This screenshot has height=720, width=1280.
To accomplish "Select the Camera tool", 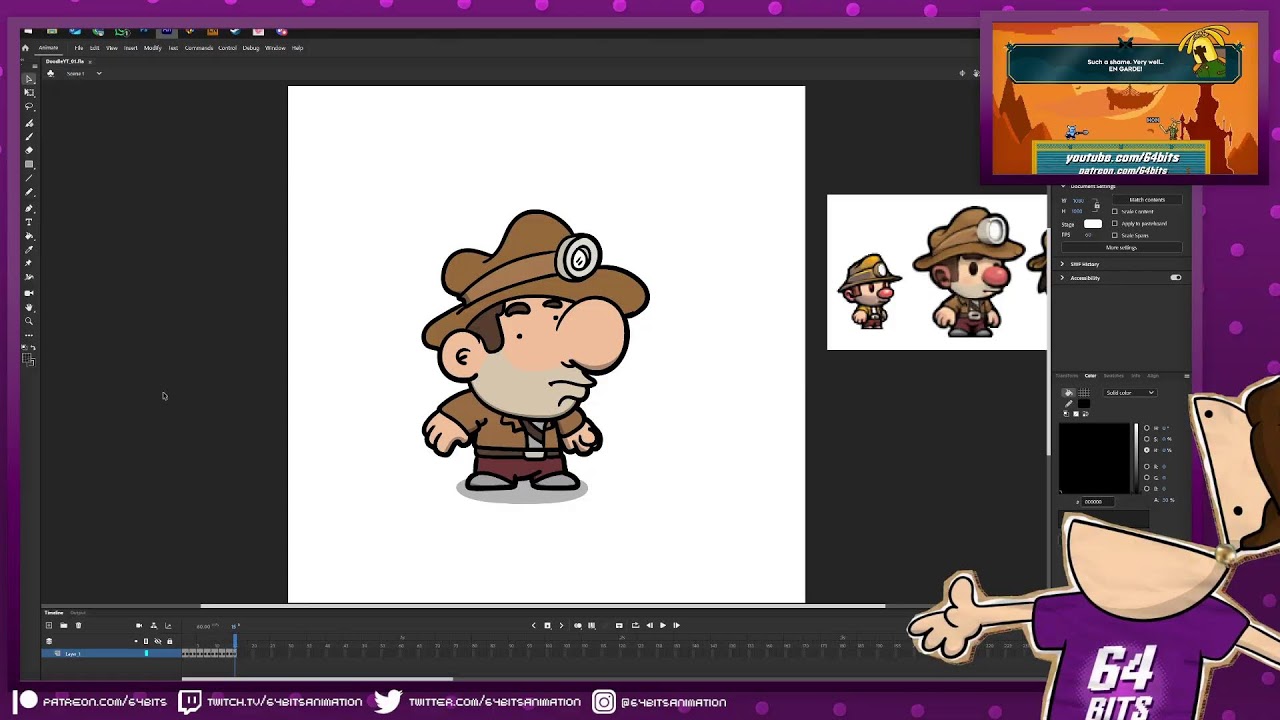I will coord(29,293).
